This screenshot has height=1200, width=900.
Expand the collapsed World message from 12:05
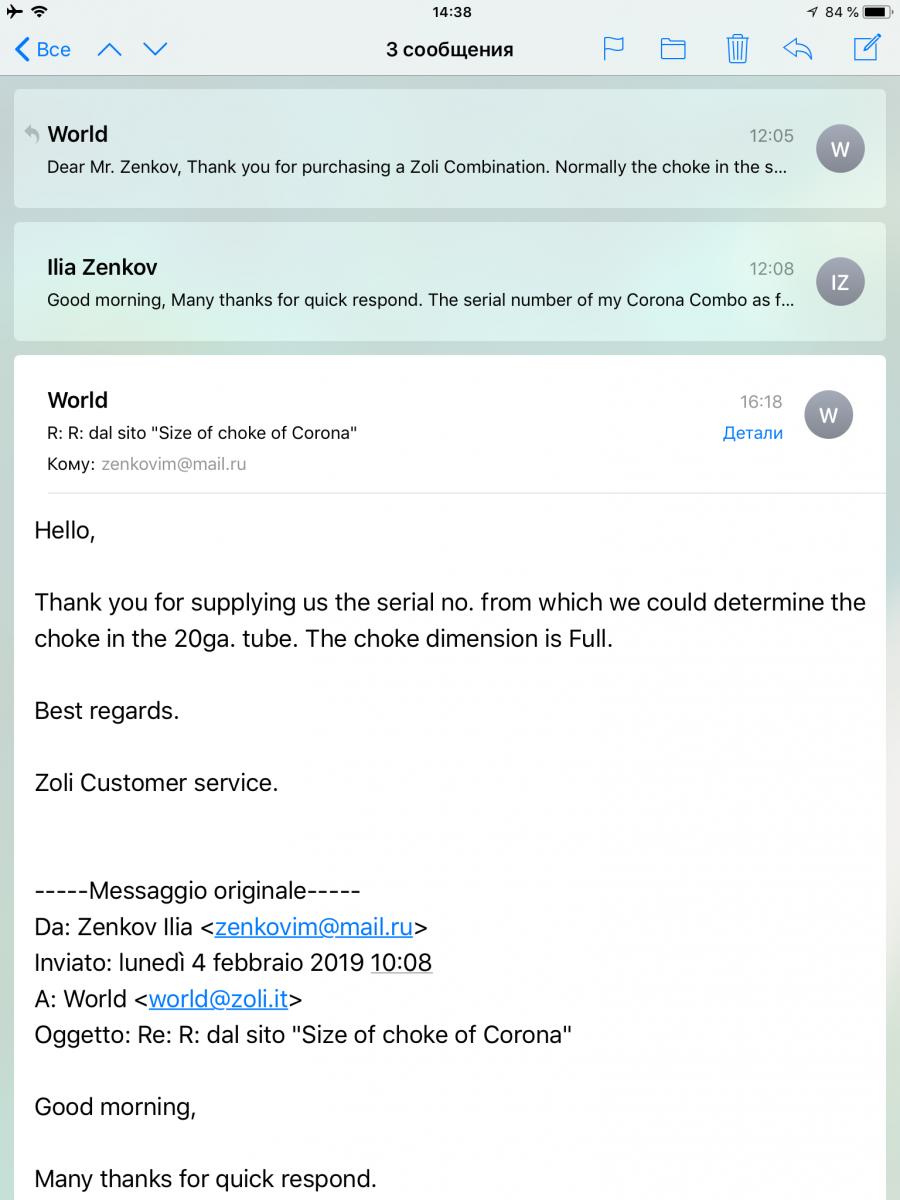tap(420, 150)
